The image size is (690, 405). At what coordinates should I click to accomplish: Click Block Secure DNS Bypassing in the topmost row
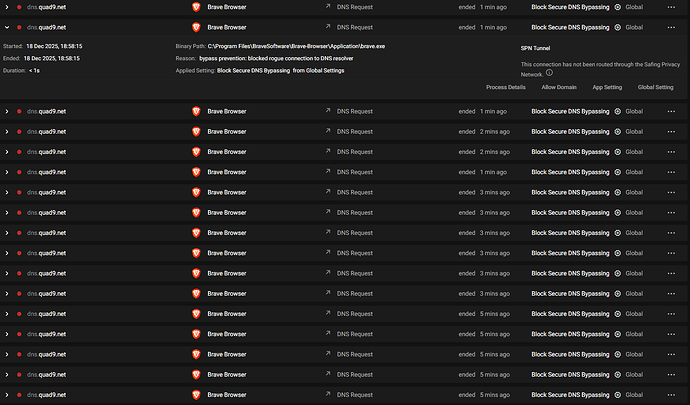pyautogui.click(x=570, y=6)
